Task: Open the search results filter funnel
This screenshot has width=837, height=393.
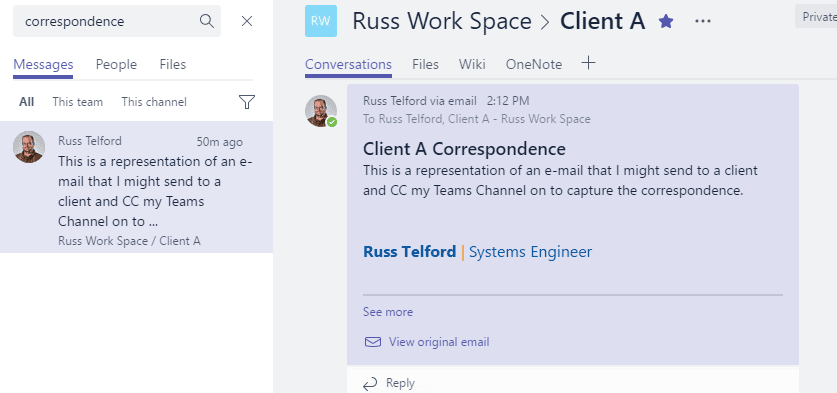Action: (247, 101)
